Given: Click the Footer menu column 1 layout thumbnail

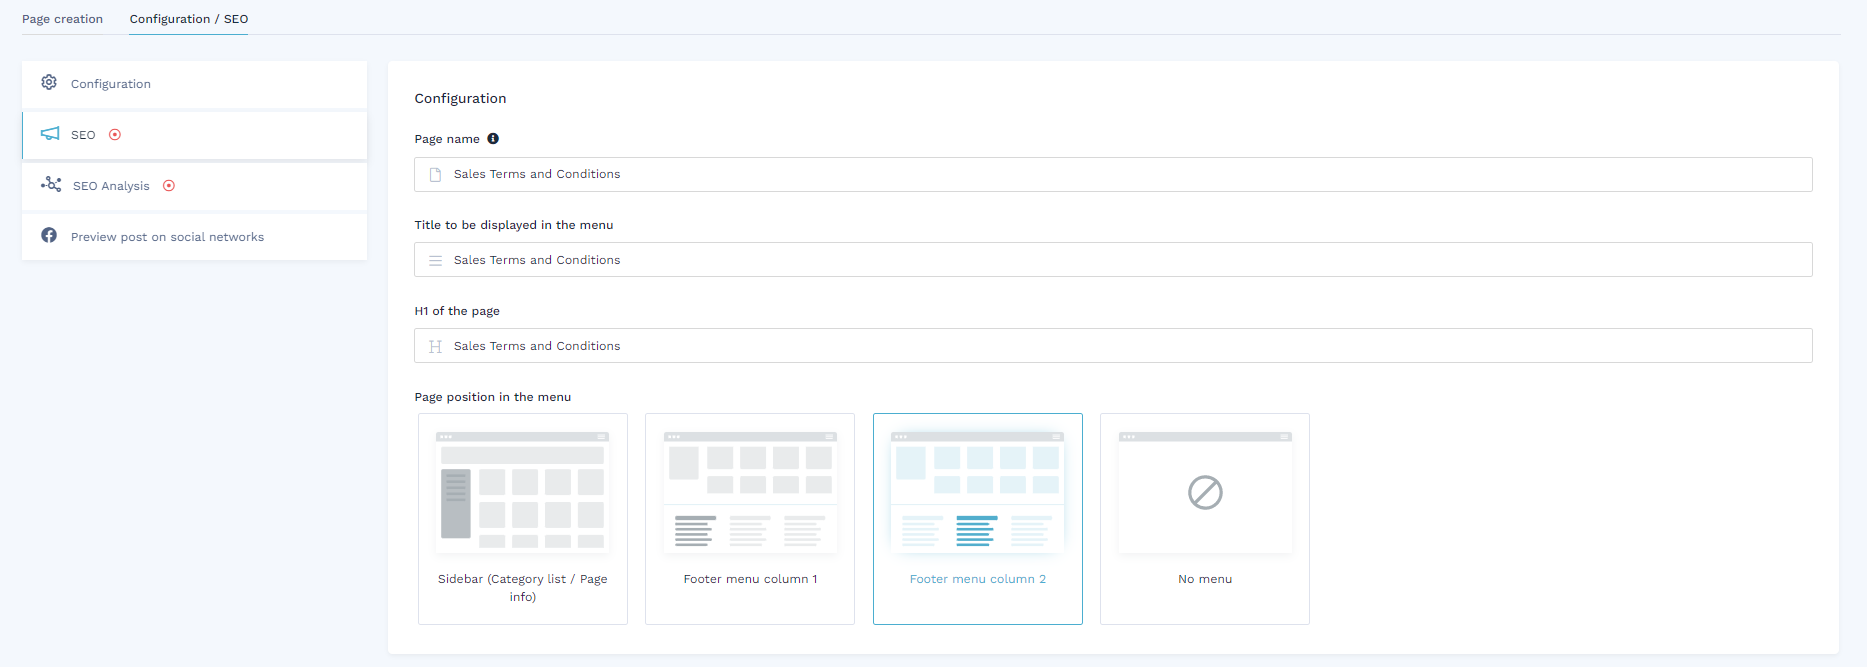Looking at the screenshot, I should coord(750,492).
